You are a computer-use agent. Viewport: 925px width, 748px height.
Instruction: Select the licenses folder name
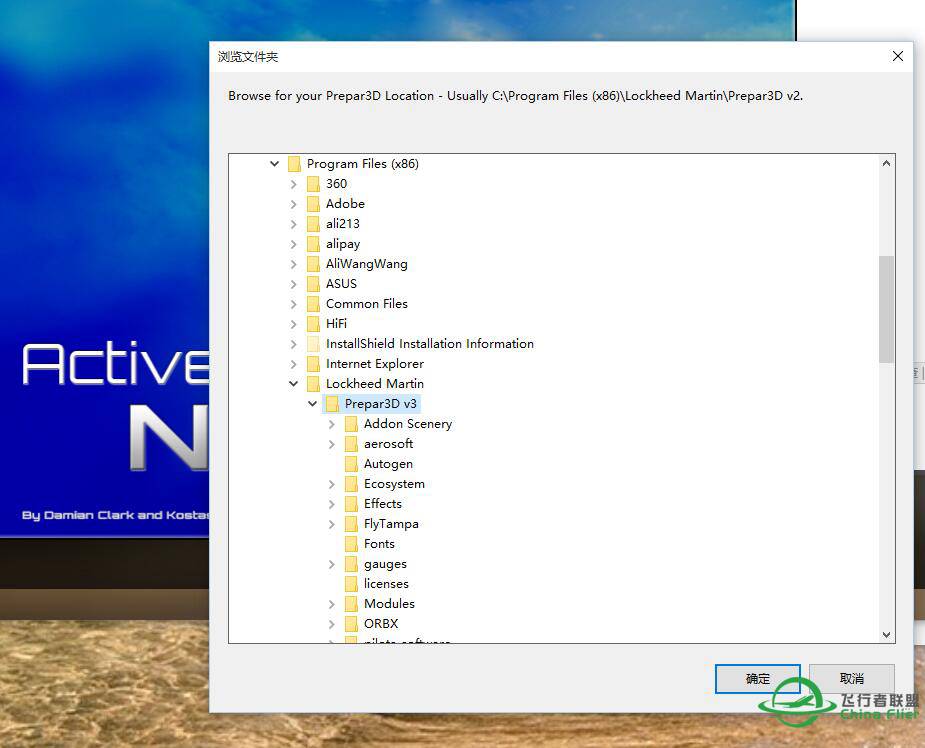(x=386, y=584)
